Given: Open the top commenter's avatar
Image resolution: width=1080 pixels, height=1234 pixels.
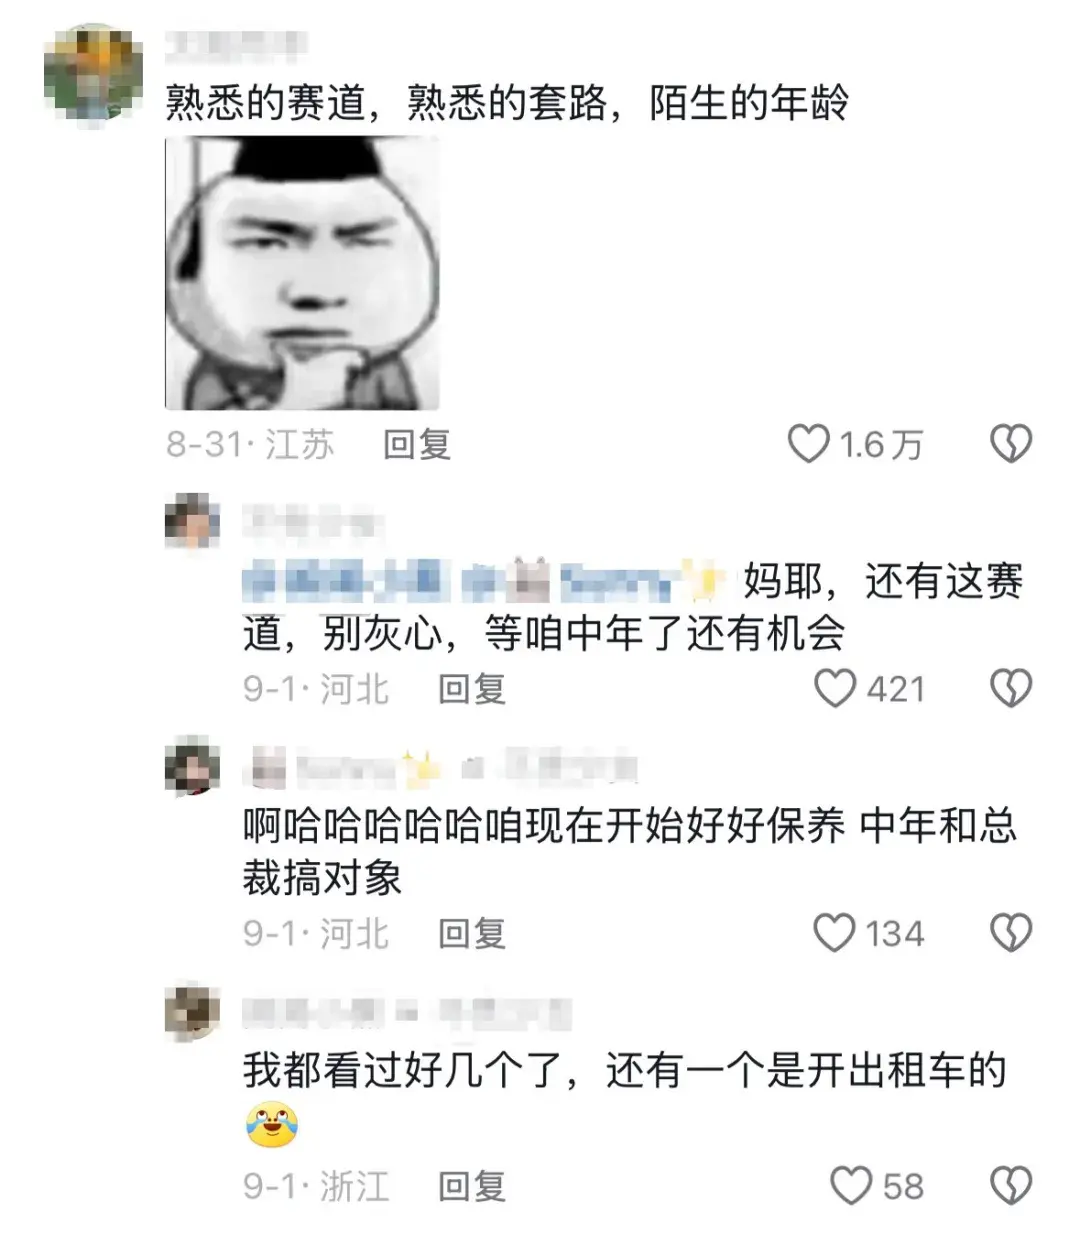Looking at the screenshot, I should 93,73.
